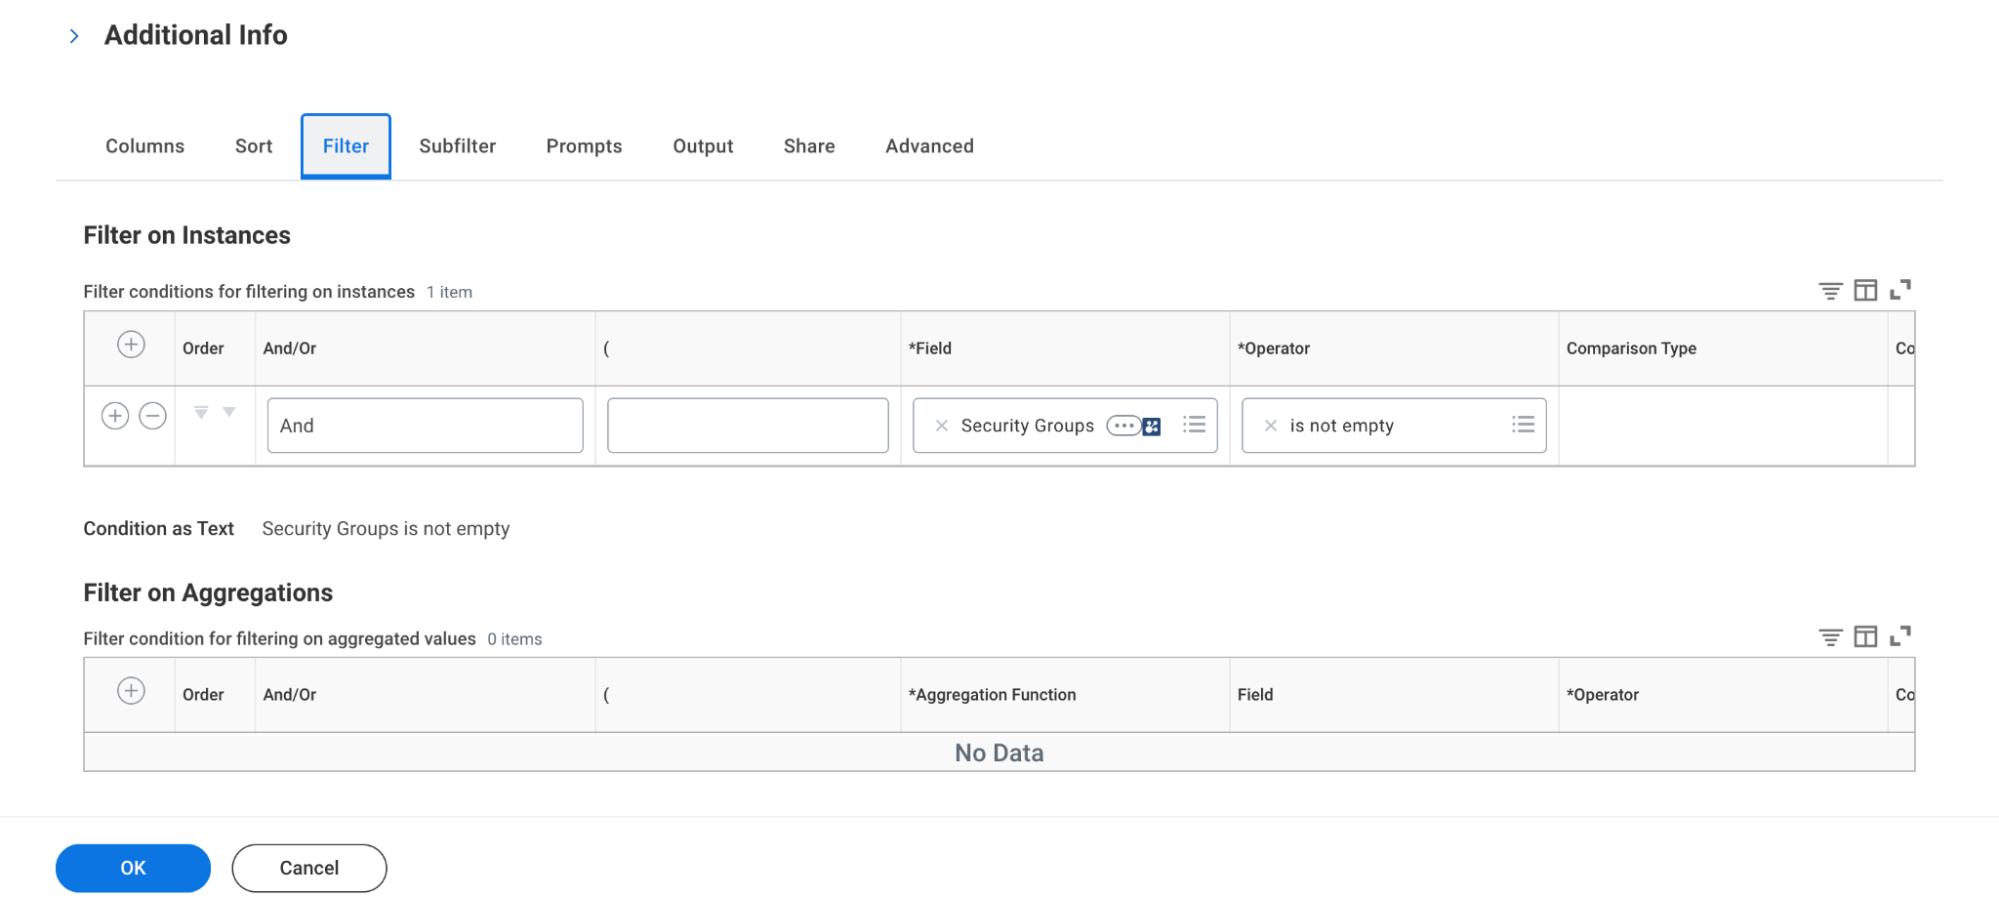Switch to the Sort tab
Viewport: 1999px width, 918px height.
coord(254,146)
